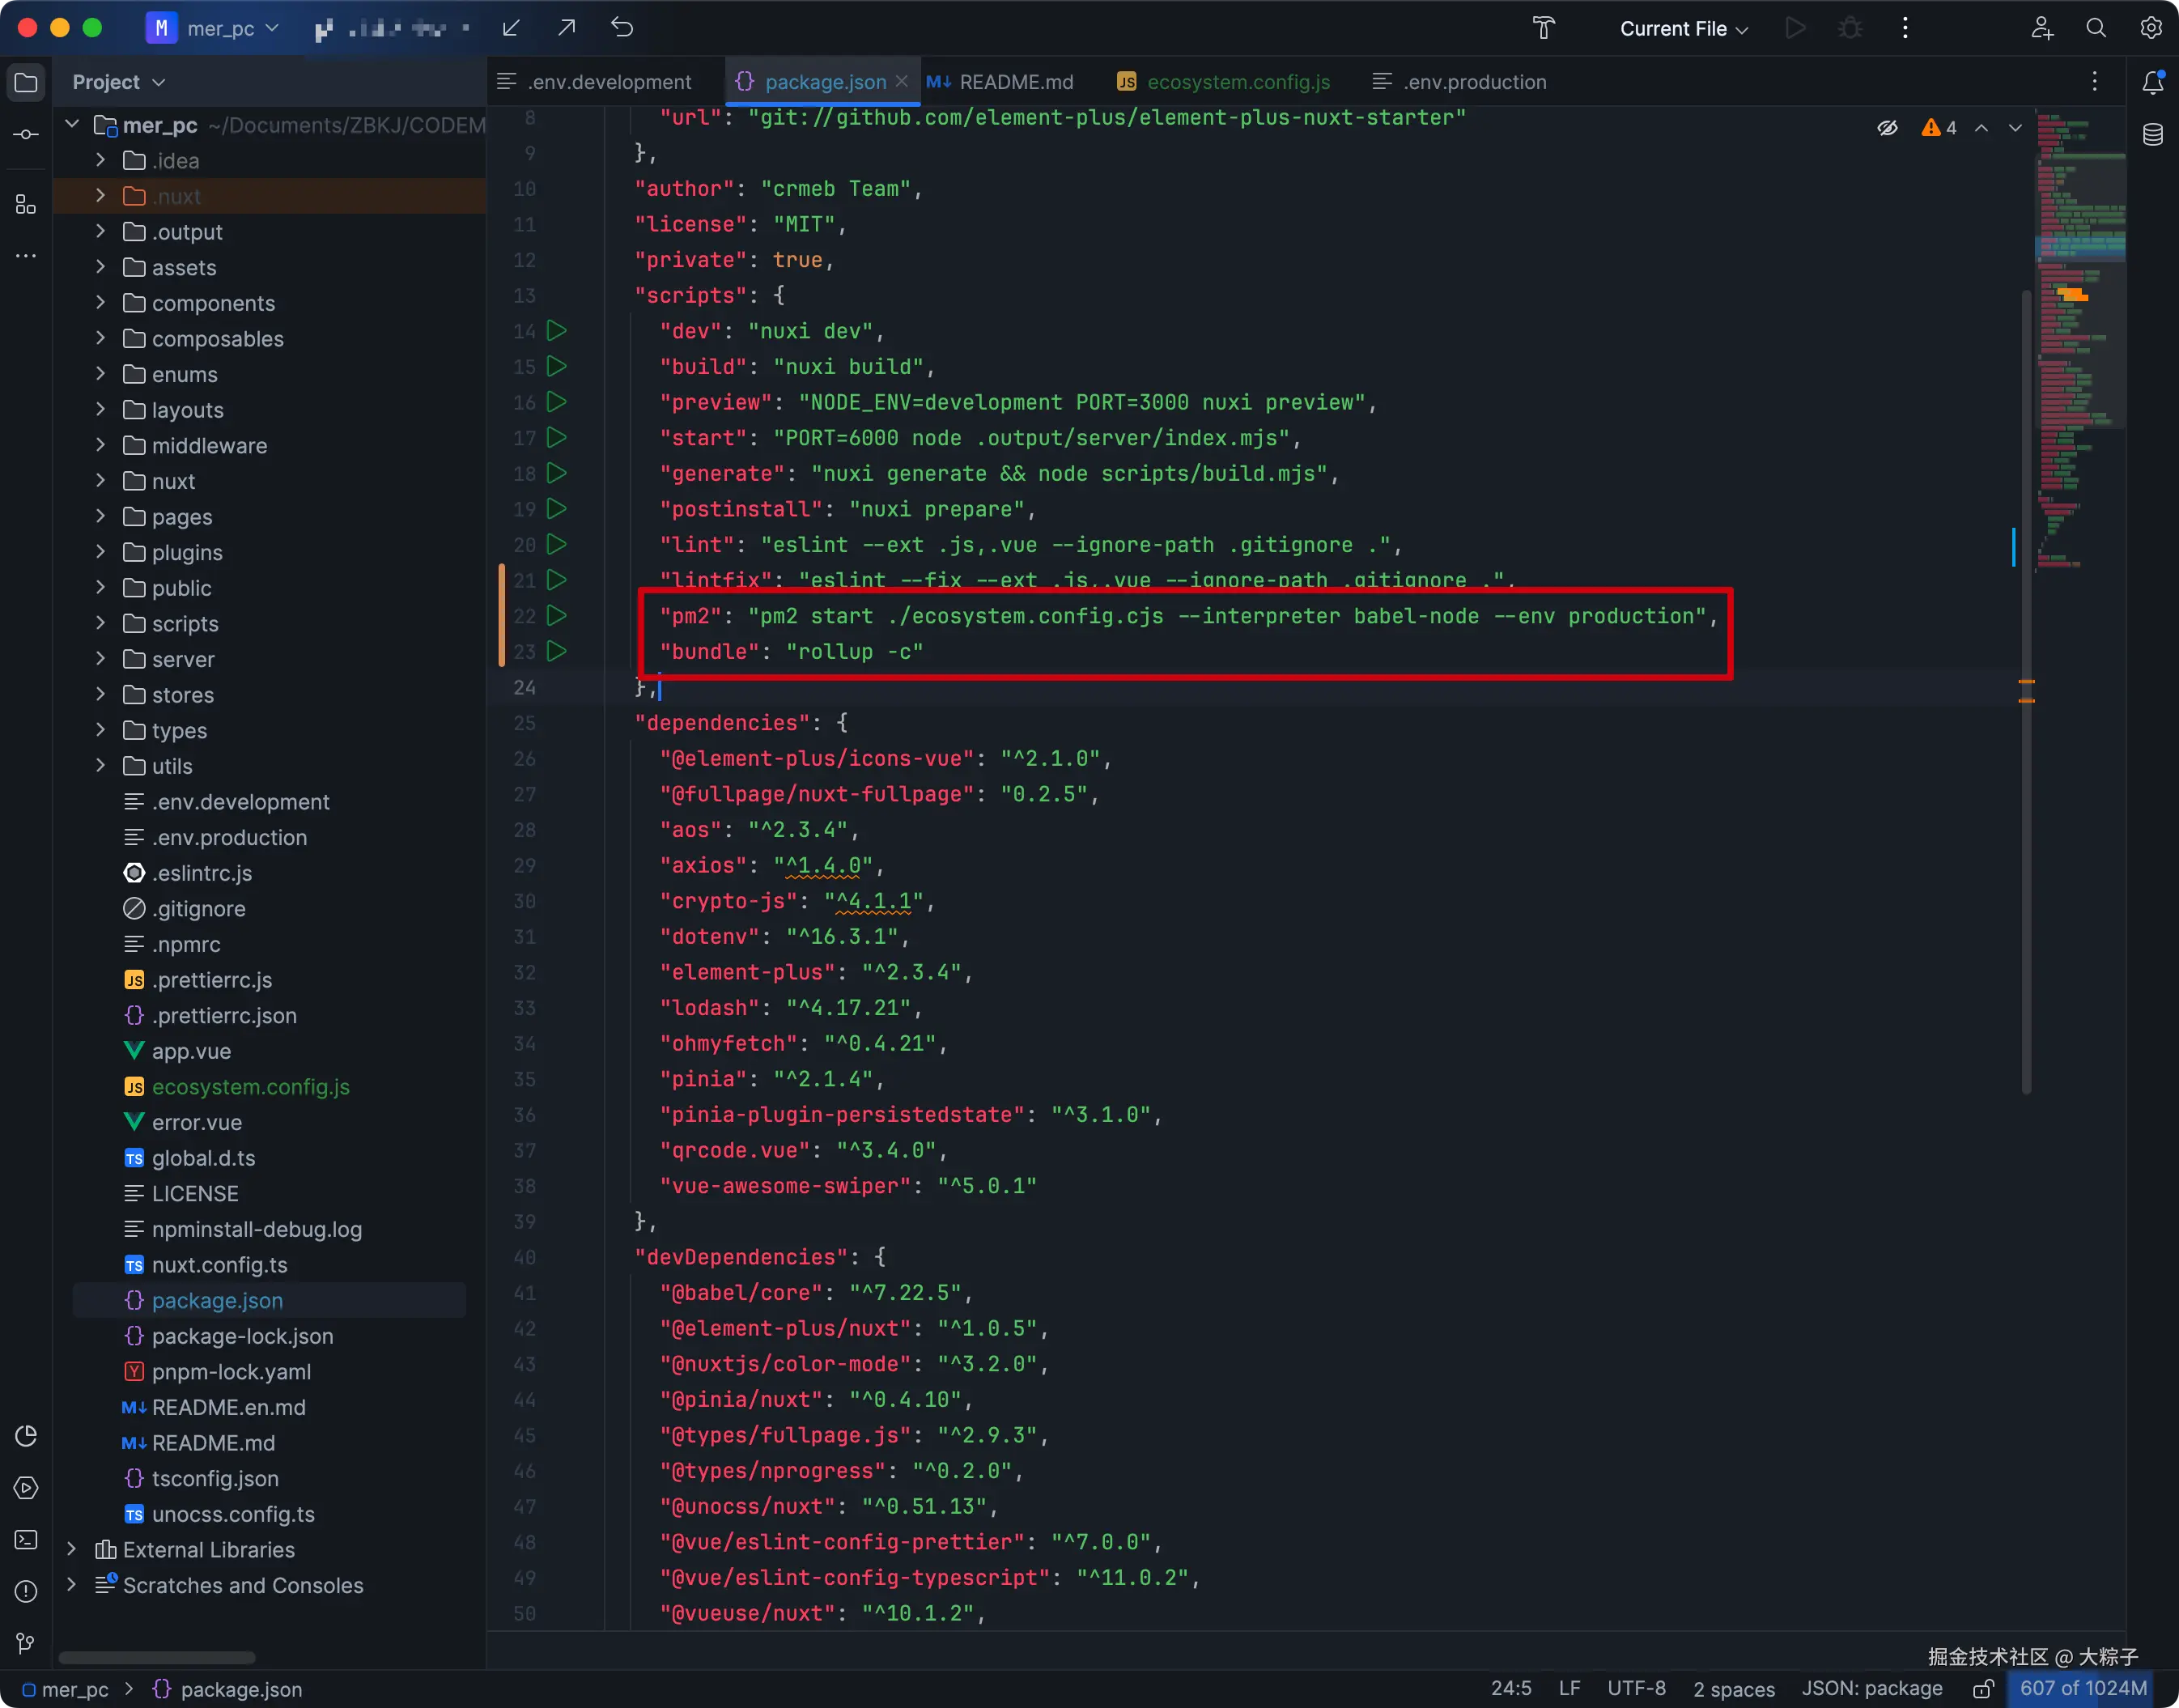Image resolution: width=2179 pixels, height=1708 pixels.
Task: Run the "dev" script gutter arrow
Action: pyautogui.click(x=557, y=331)
